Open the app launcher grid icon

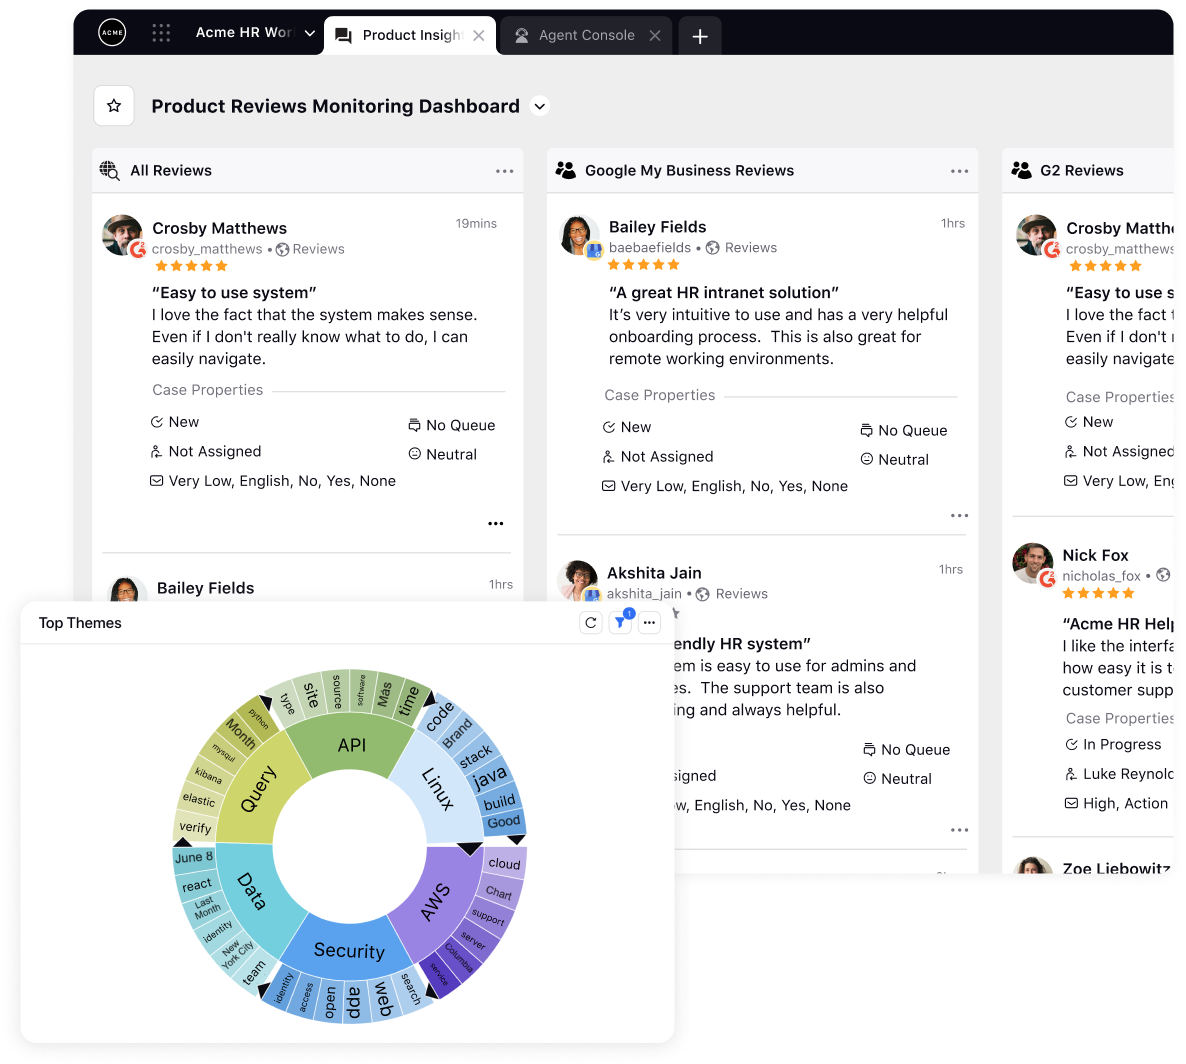tap(161, 33)
